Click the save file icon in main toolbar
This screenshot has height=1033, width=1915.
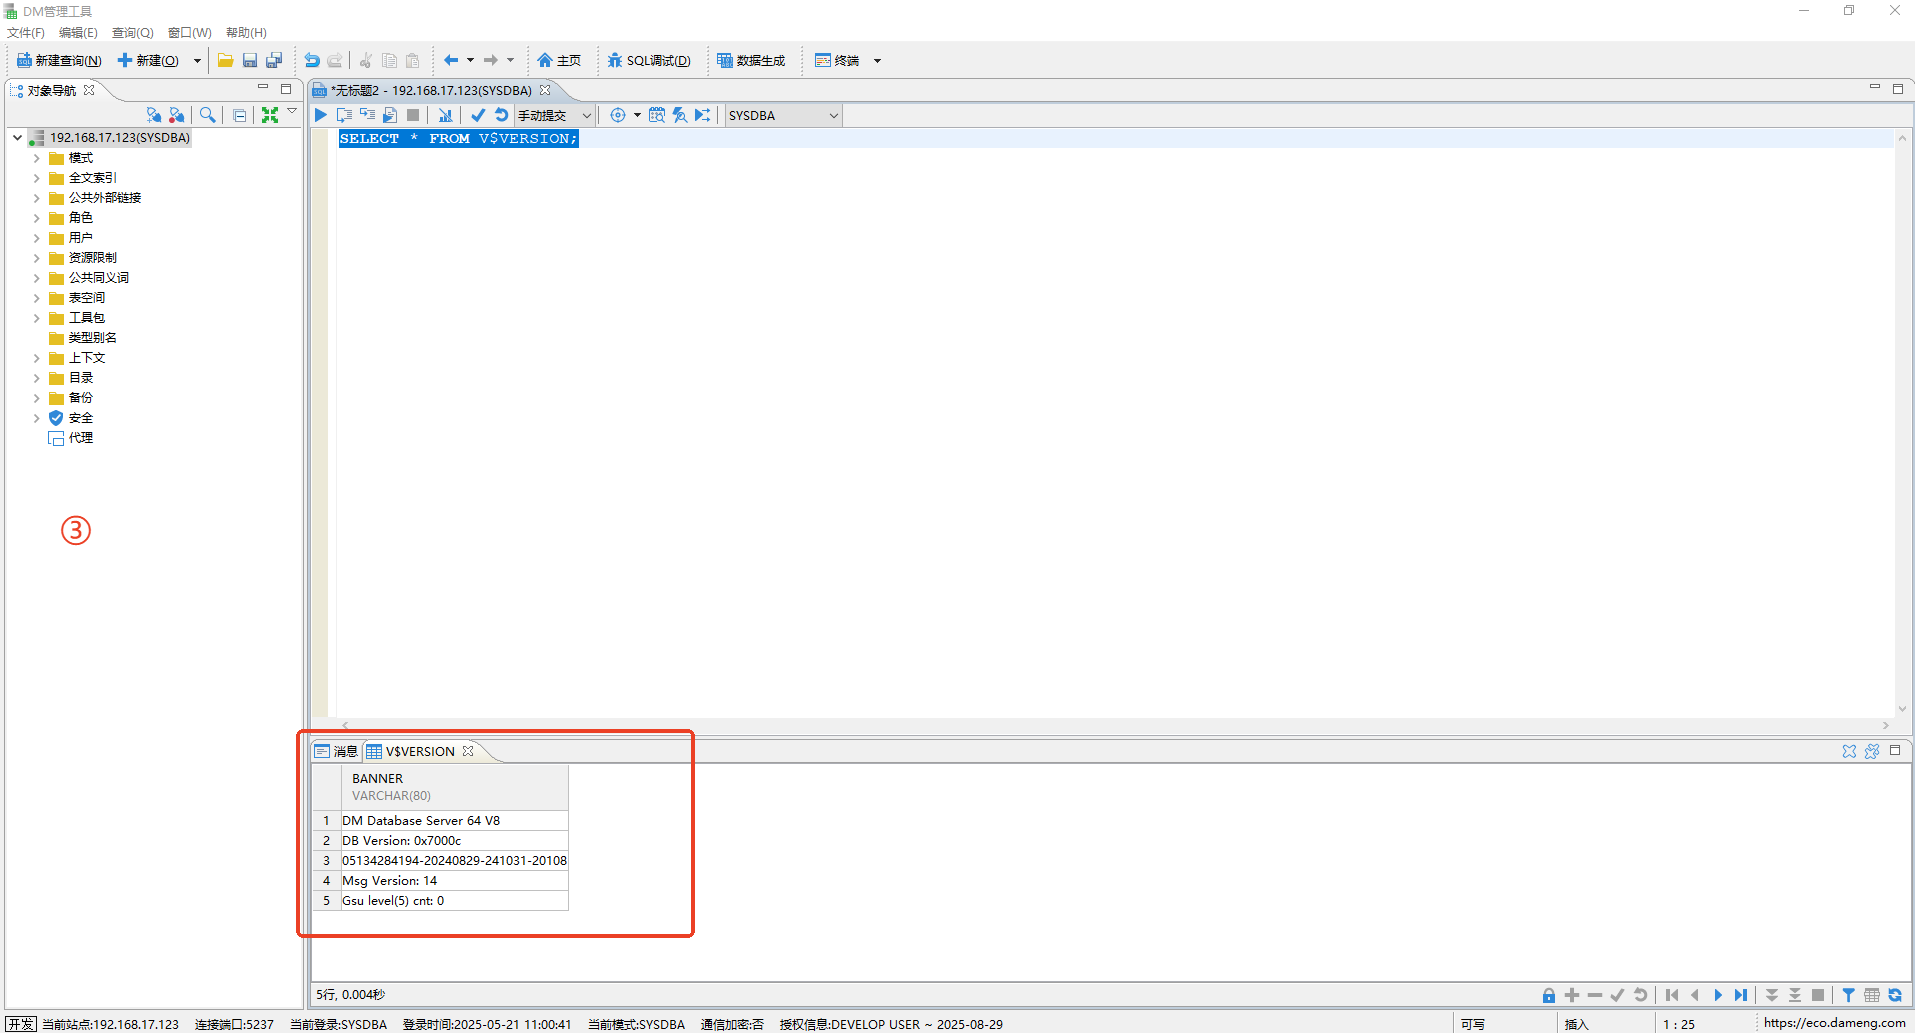tap(250, 61)
